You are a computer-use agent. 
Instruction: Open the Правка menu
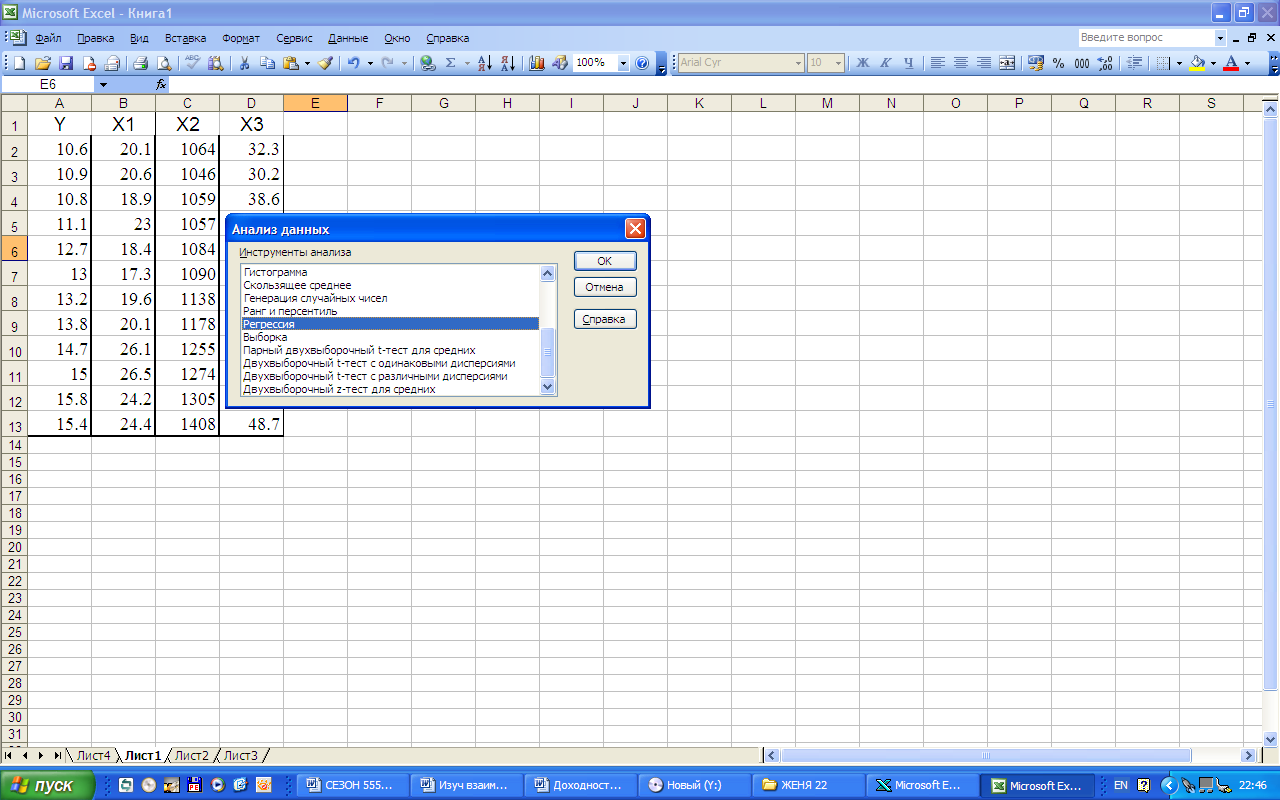96,38
